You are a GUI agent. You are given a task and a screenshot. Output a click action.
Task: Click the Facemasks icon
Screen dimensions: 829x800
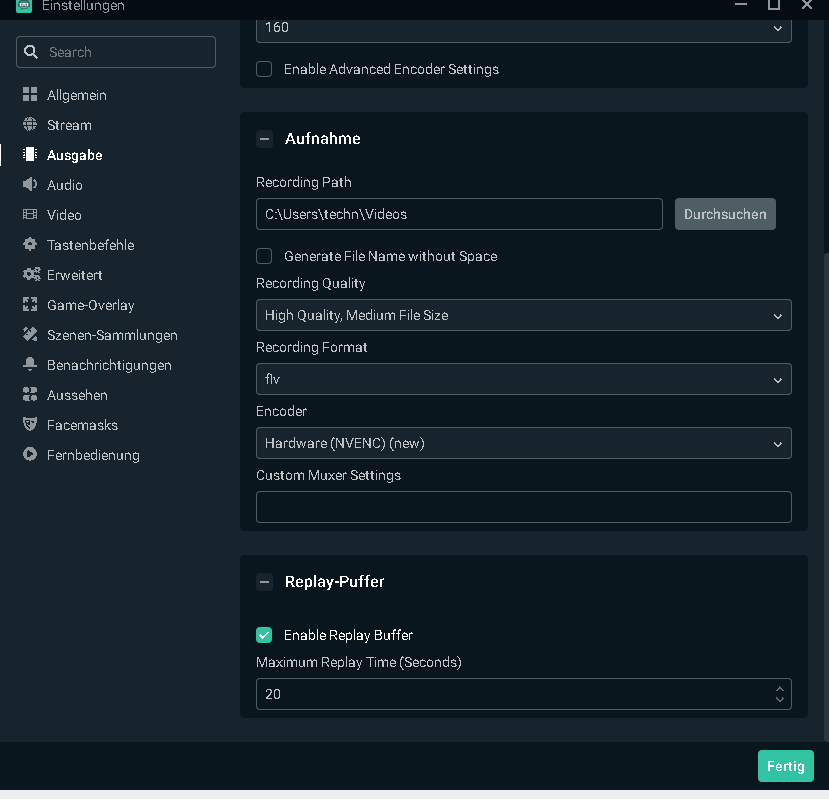point(30,425)
